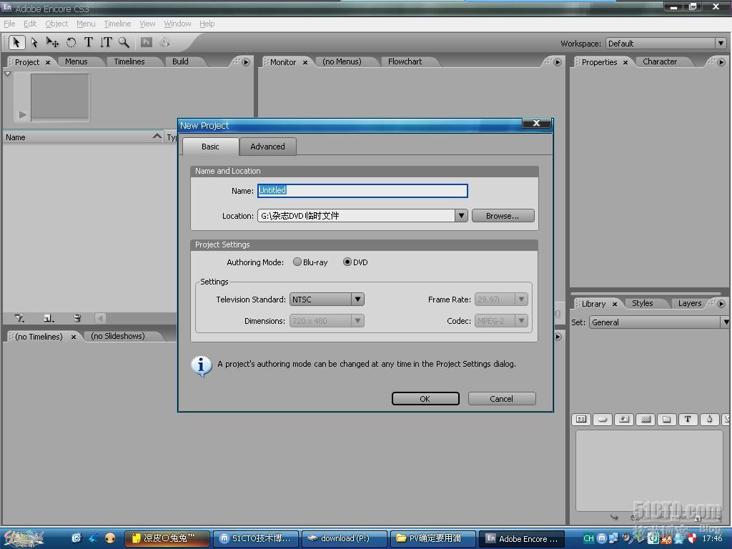
Task: Select the Direct Select tool
Action: (35, 42)
